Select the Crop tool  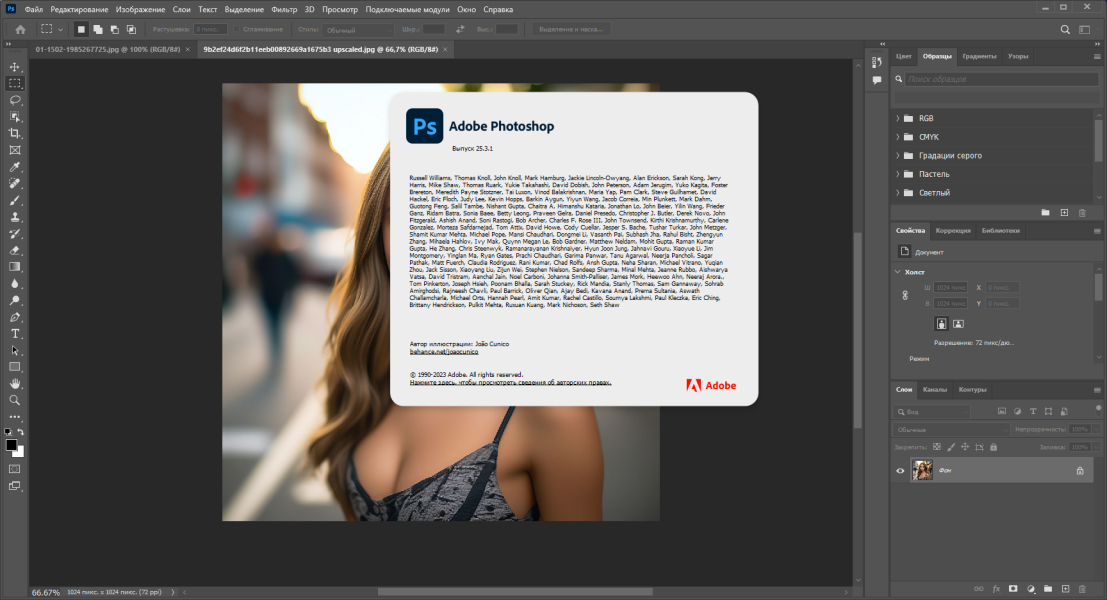point(15,133)
